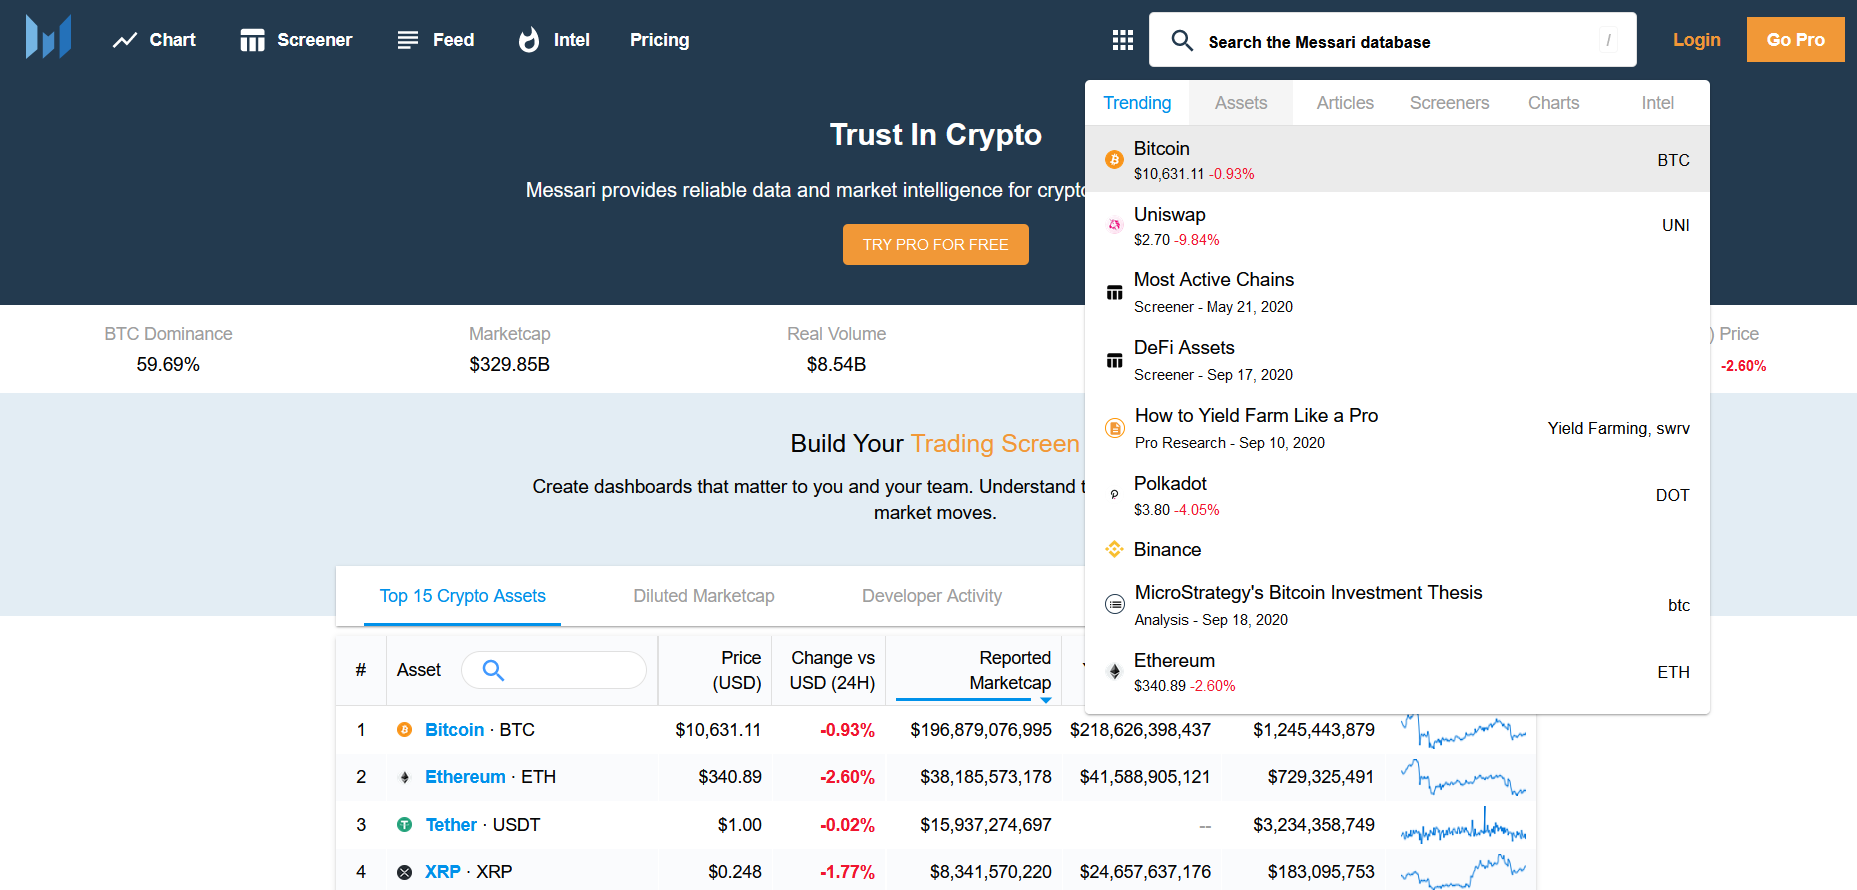The height and width of the screenshot is (890, 1857).
Task: Click the Most Active Chains screener icon
Action: (1114, 293)
